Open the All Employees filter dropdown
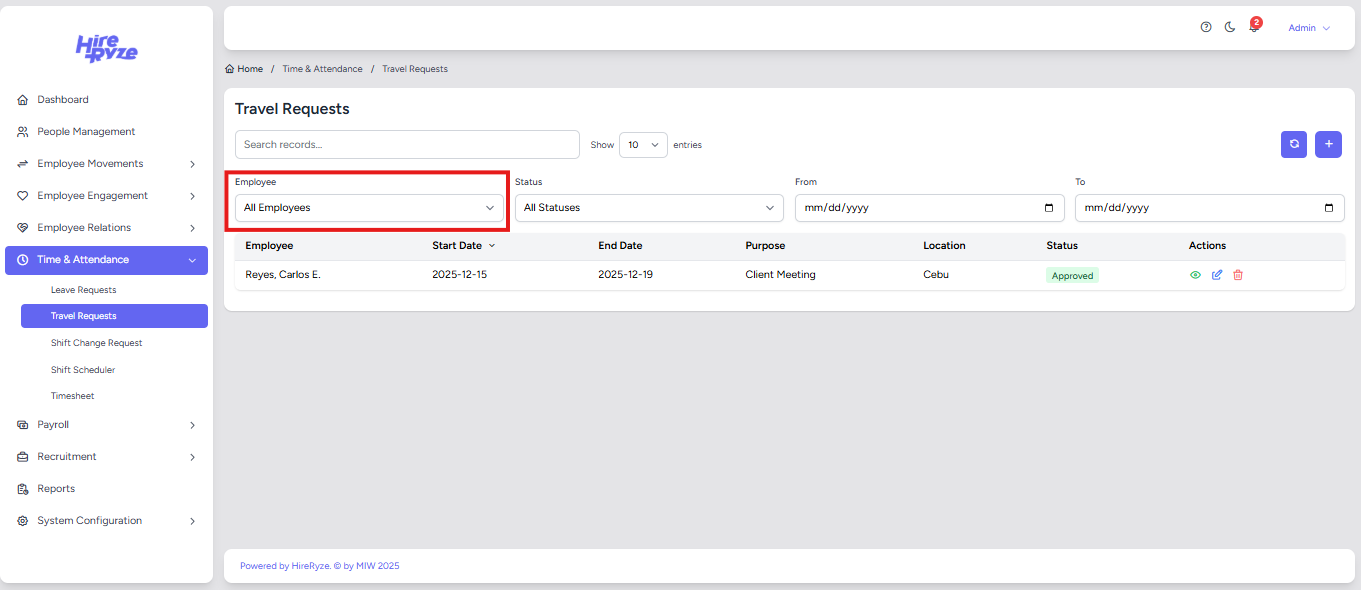Viewport: 1361px width, 590px height. tap(369, 208)
